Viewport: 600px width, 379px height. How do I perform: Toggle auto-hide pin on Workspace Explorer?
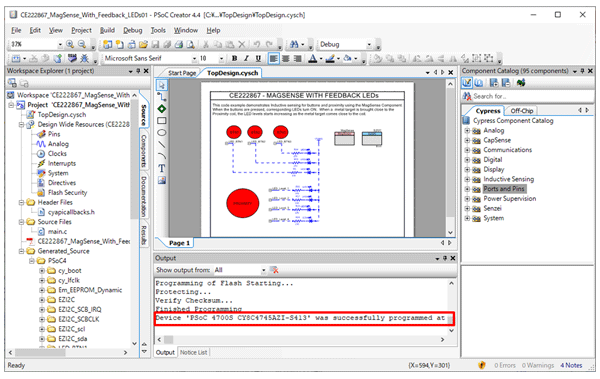(138, 71)
